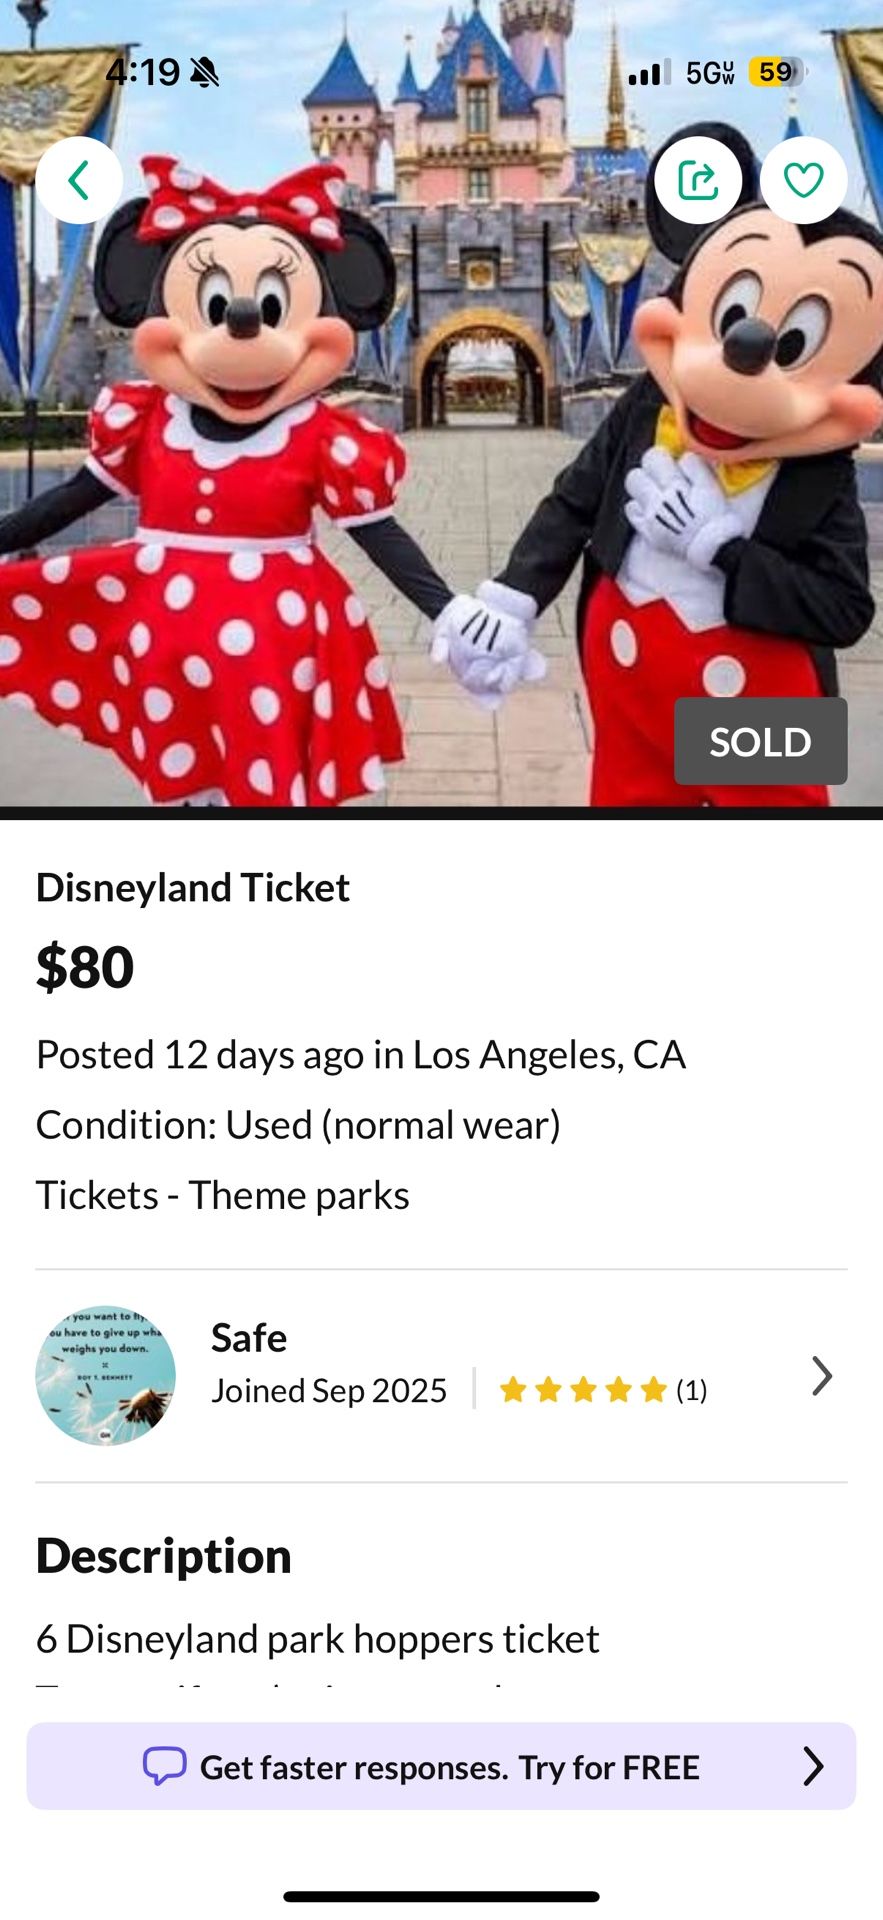Tap Get faster responses Try for FREE
The height and width of the screenshot is (1920, 883).
pos(450,1767)
